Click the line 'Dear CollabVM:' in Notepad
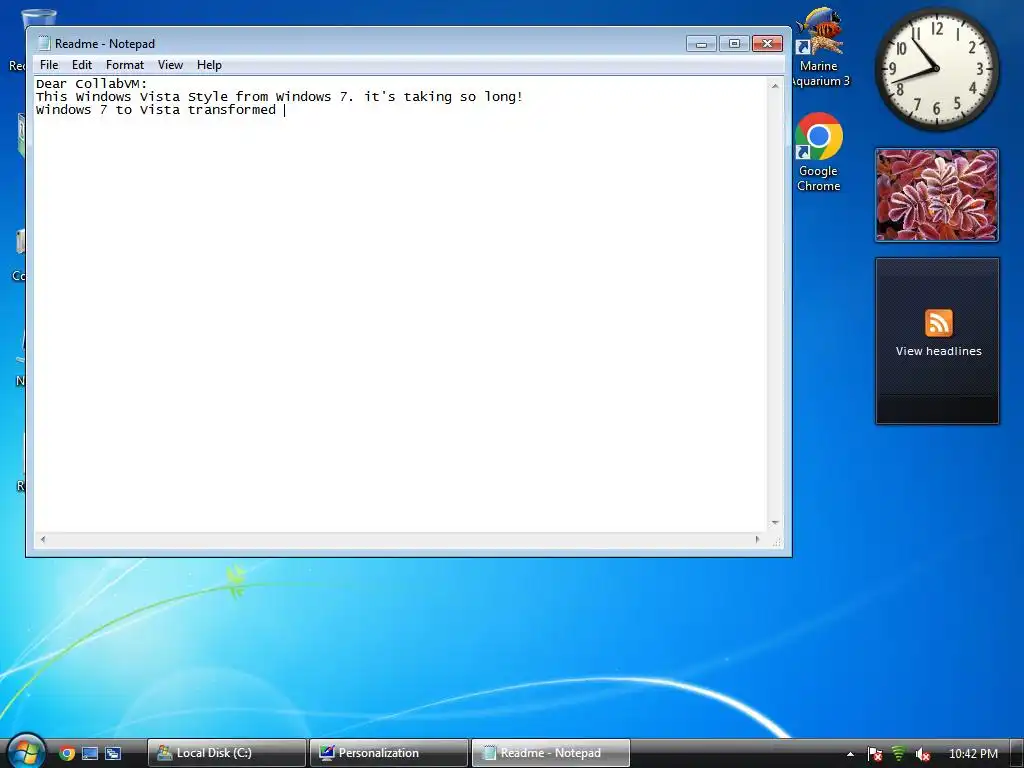The height and width of the screenshot is (768, 1024). 92,84
